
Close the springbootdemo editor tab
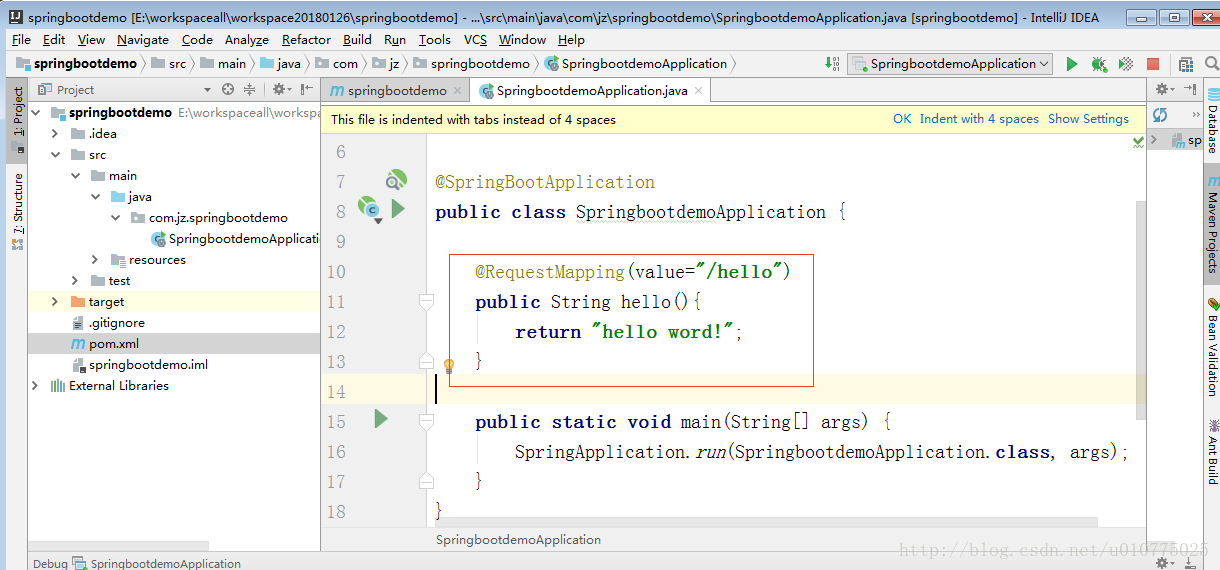(x=458, y=90)
